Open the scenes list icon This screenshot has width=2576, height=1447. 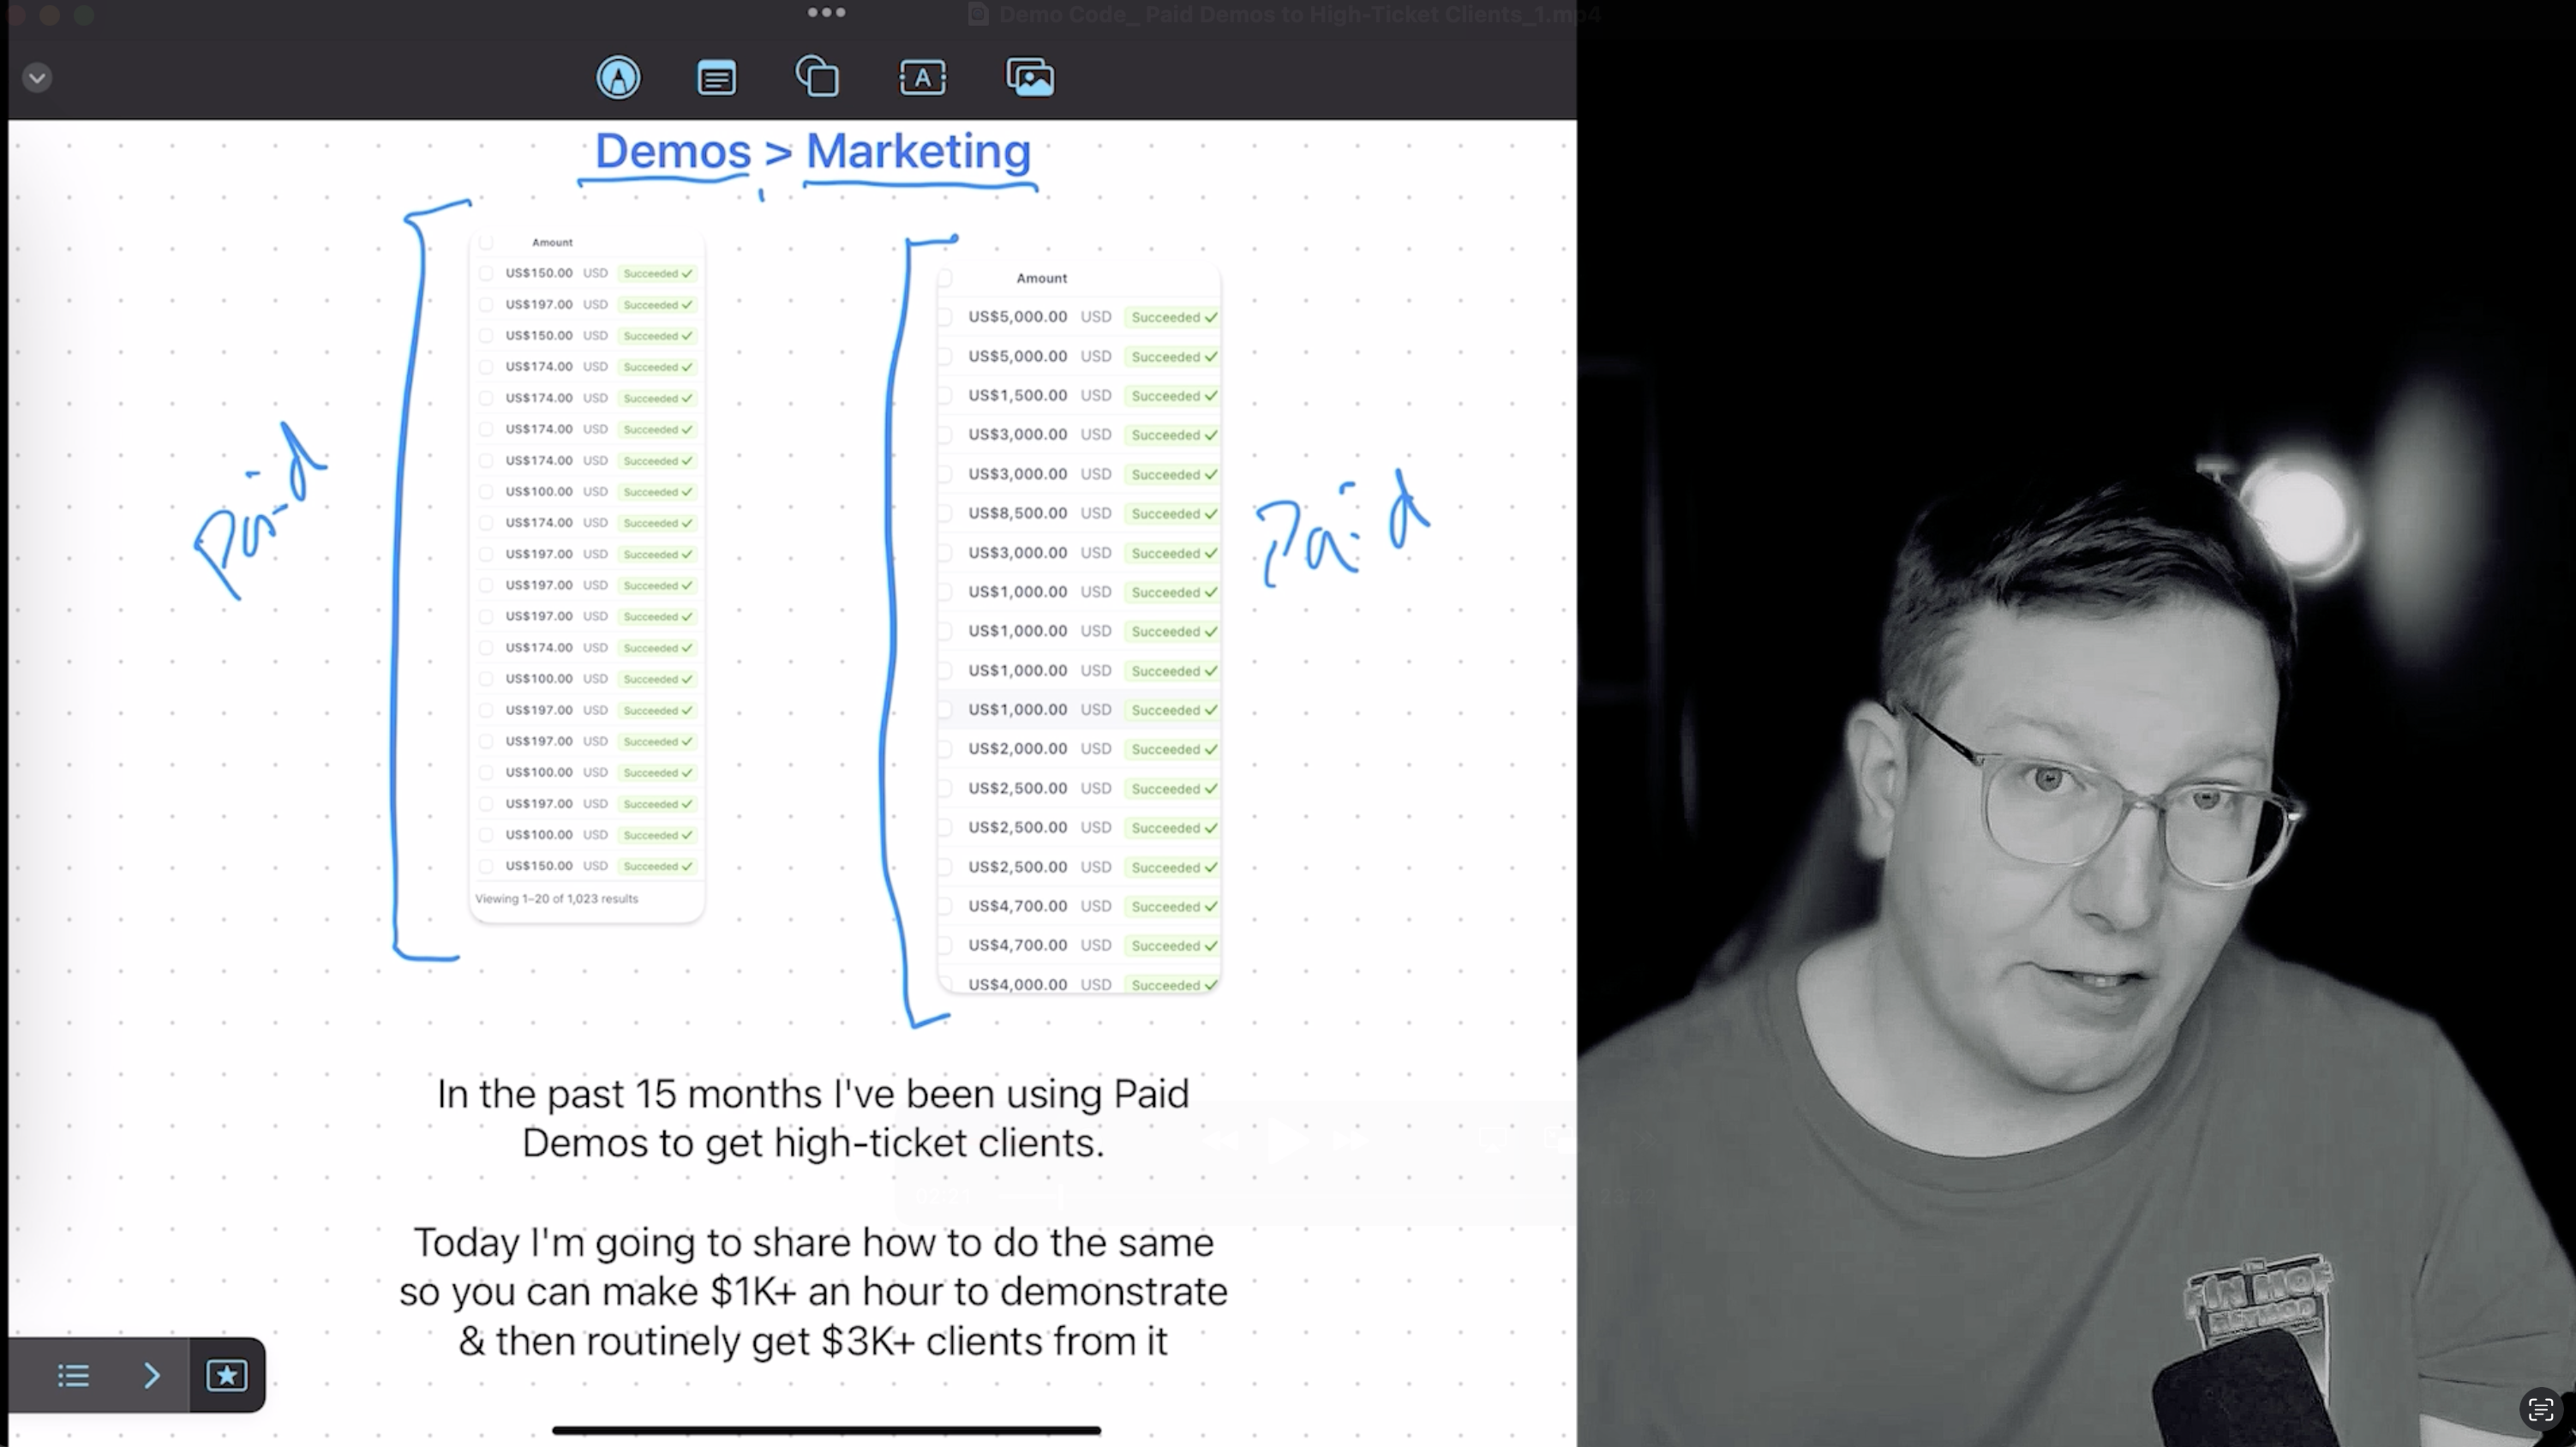pos(73,1376)
